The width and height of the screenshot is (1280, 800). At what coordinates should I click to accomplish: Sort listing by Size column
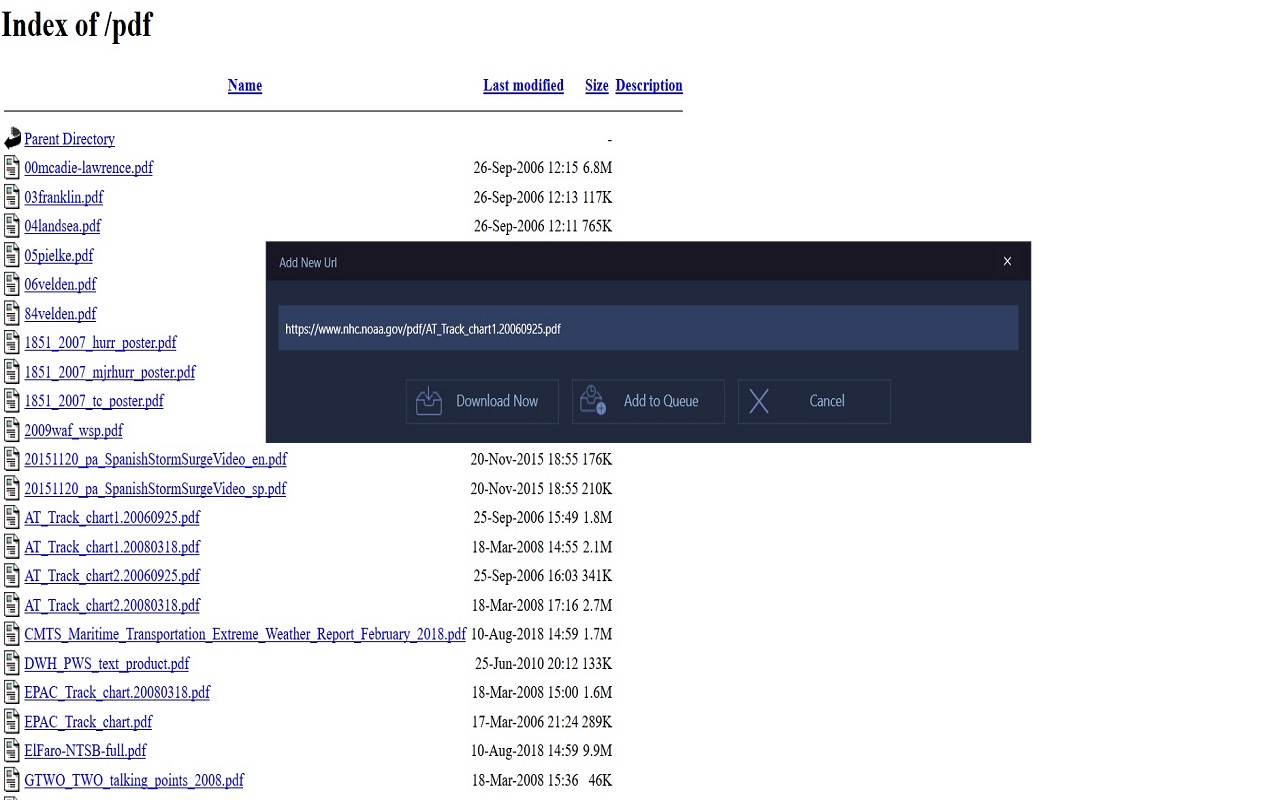(x=597, y=86)
